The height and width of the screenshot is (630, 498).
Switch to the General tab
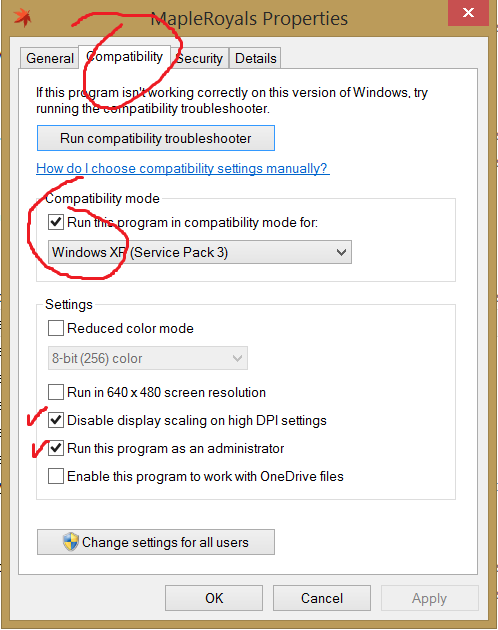pyautogui.click(x=49, y=58)
